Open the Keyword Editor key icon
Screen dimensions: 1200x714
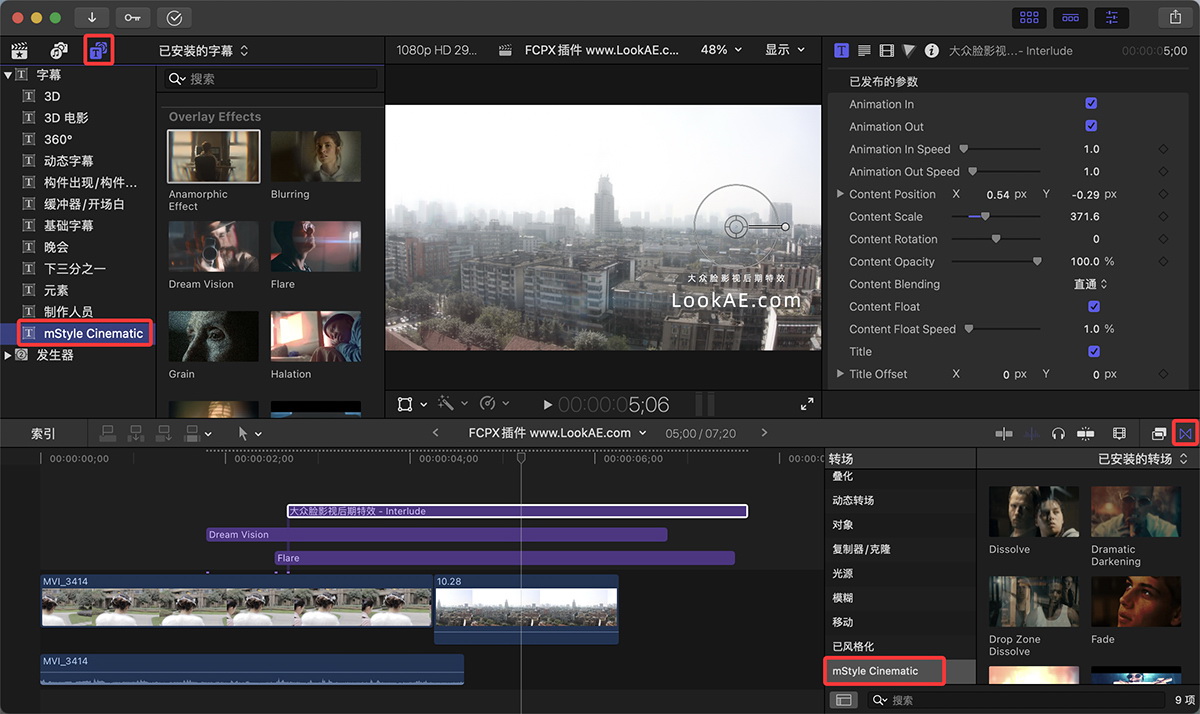(132, 17)
